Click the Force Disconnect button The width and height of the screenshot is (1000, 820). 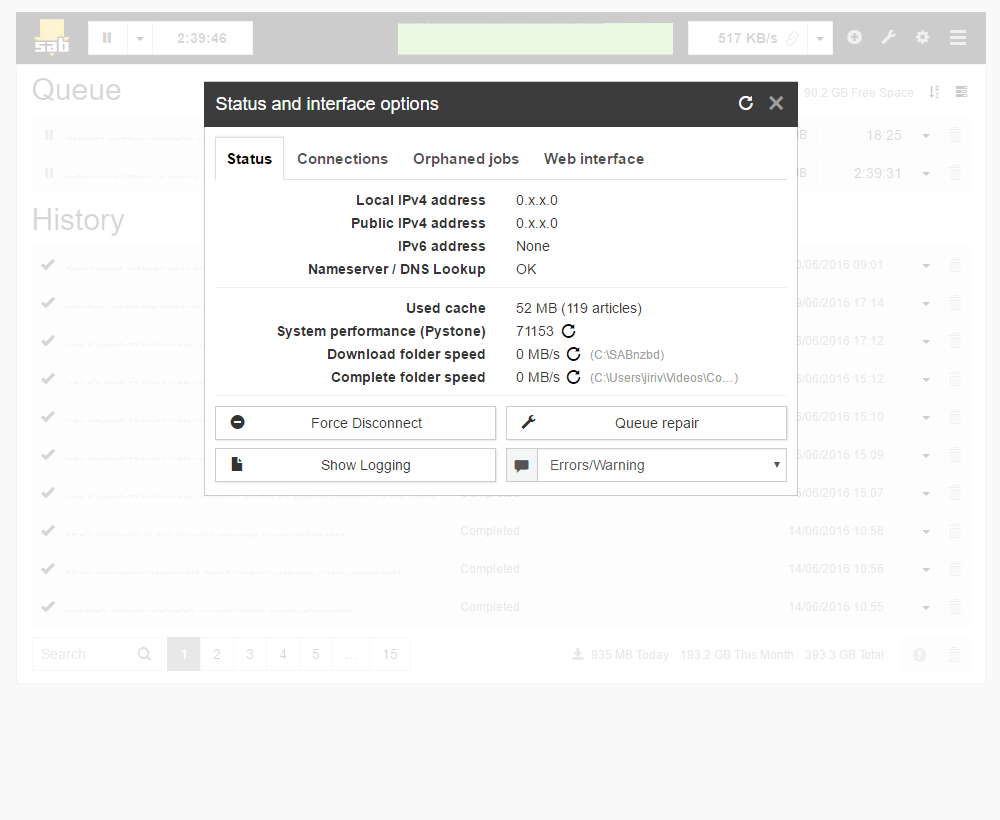click(x=355, y=423)
